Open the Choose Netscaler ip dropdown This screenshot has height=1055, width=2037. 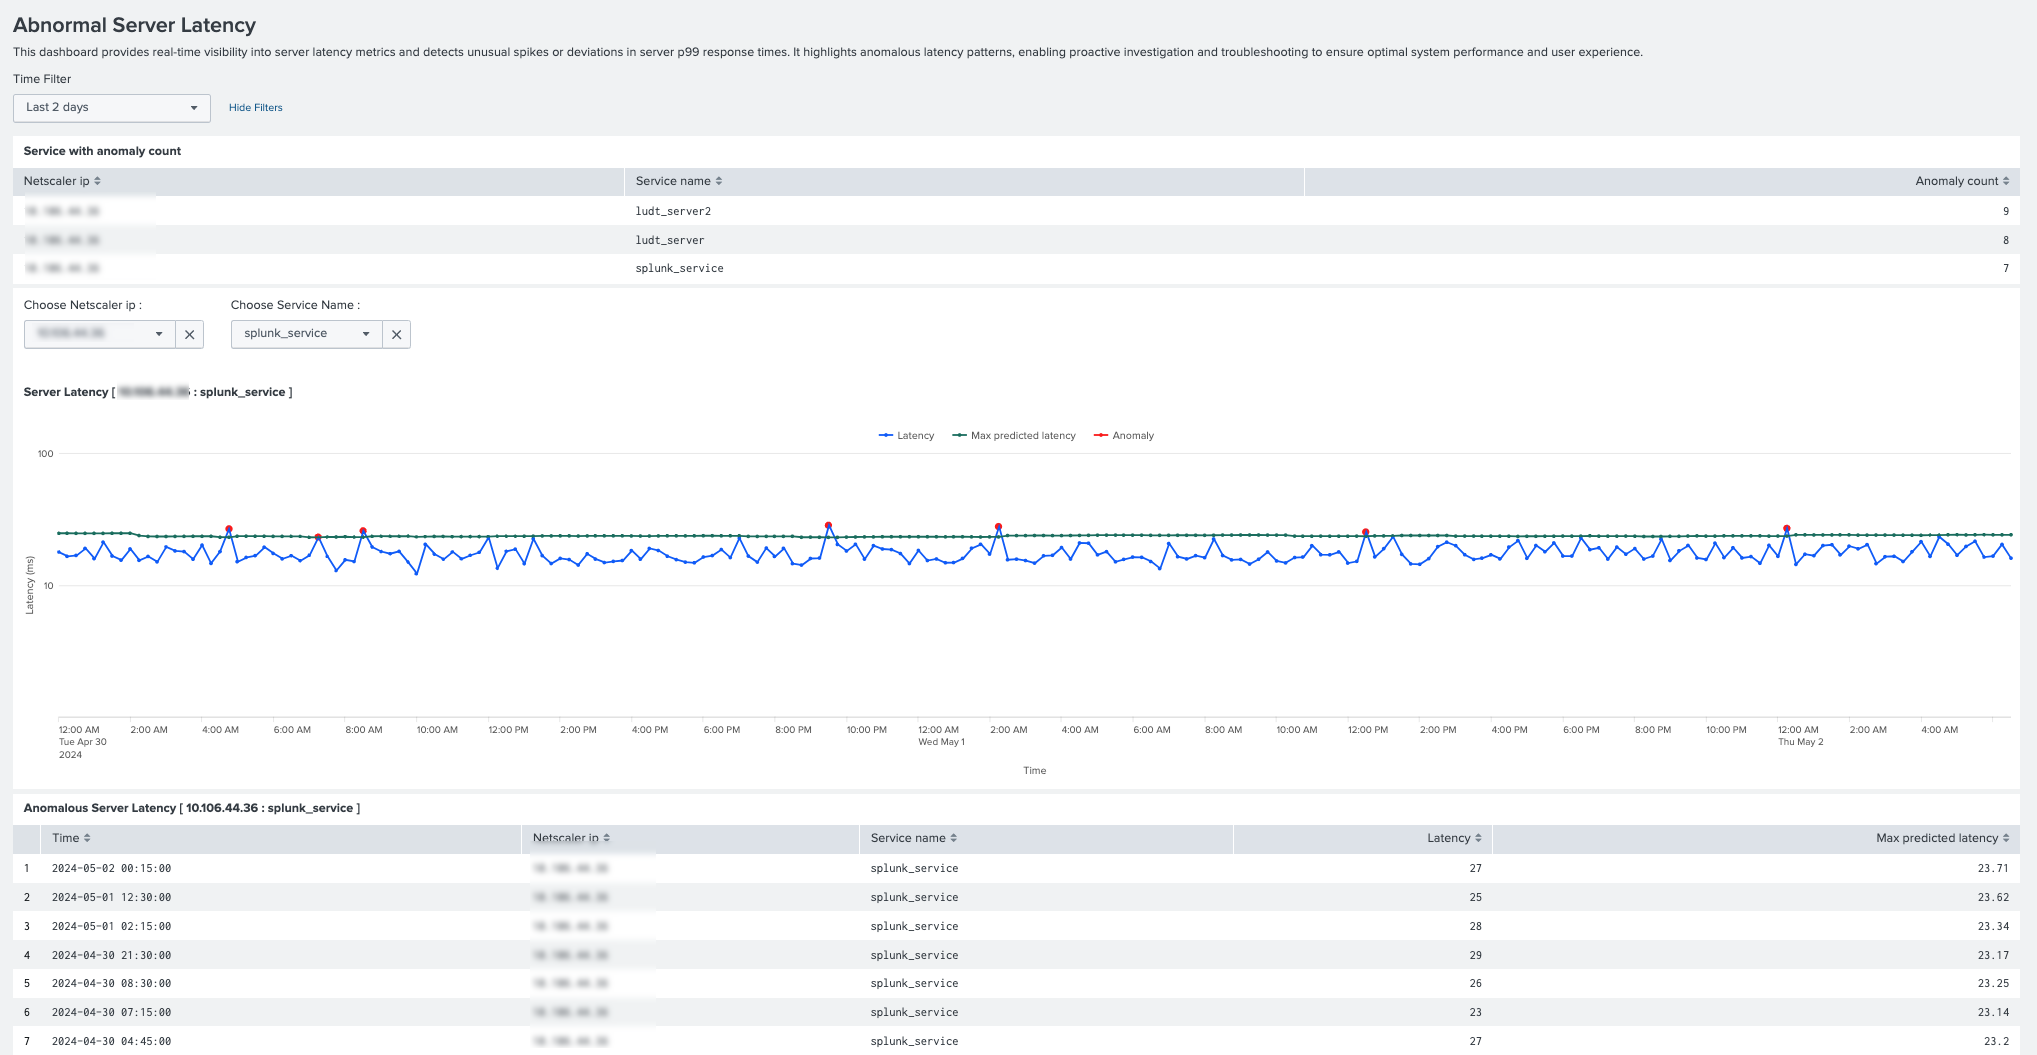pyautogui.click(x=99, y=334)
